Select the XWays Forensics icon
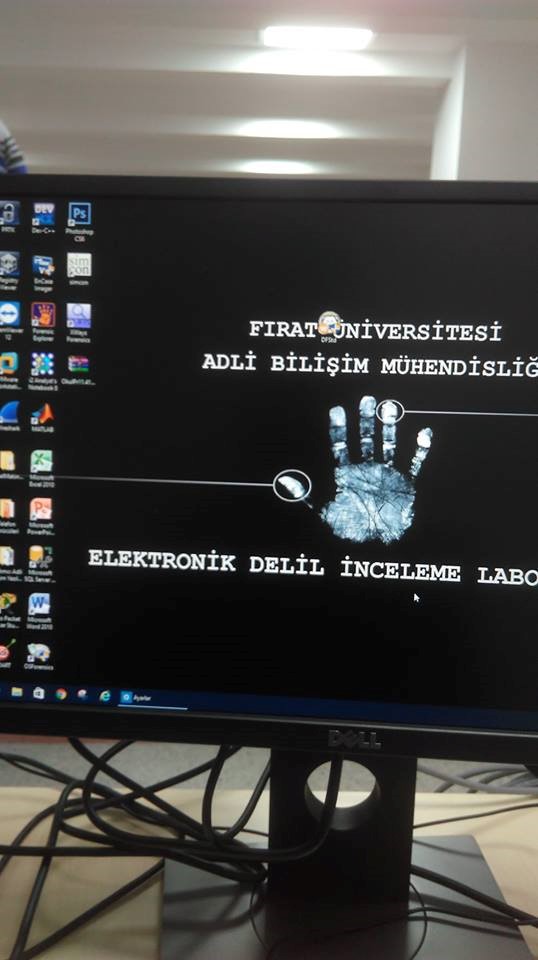 click(x=79, y=322)
